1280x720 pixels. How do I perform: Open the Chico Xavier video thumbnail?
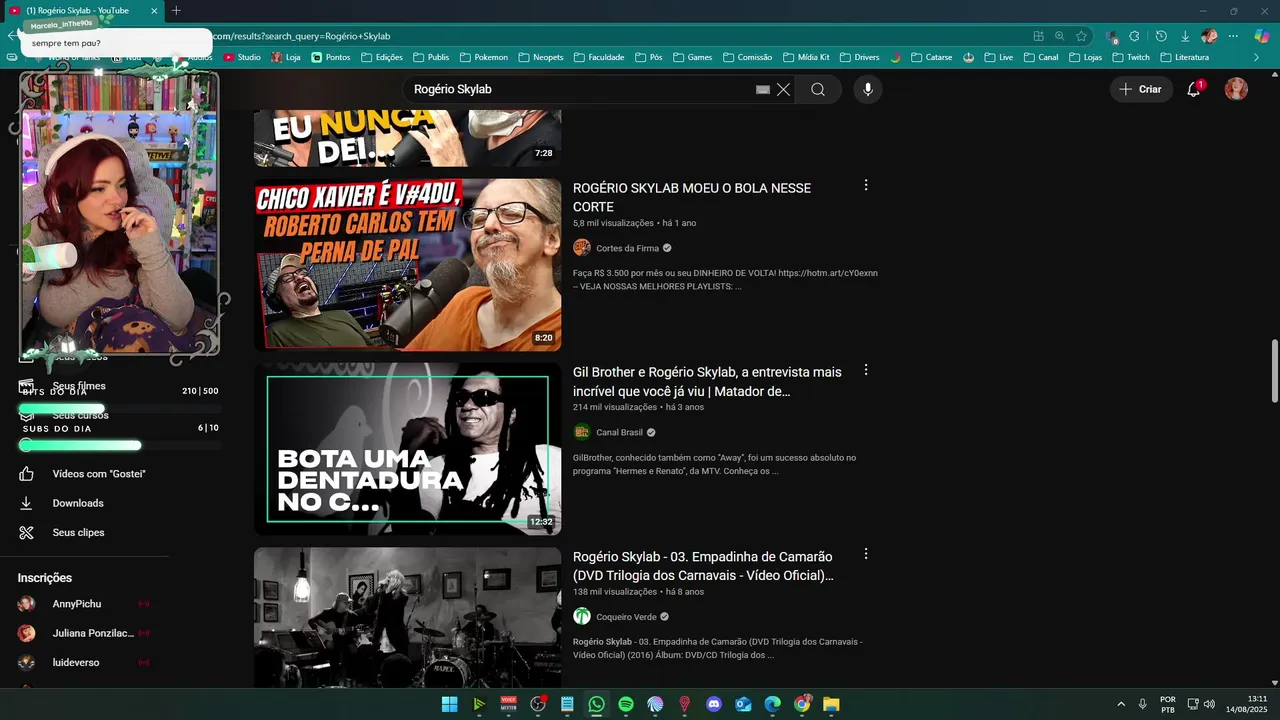[x=407, y=265]
